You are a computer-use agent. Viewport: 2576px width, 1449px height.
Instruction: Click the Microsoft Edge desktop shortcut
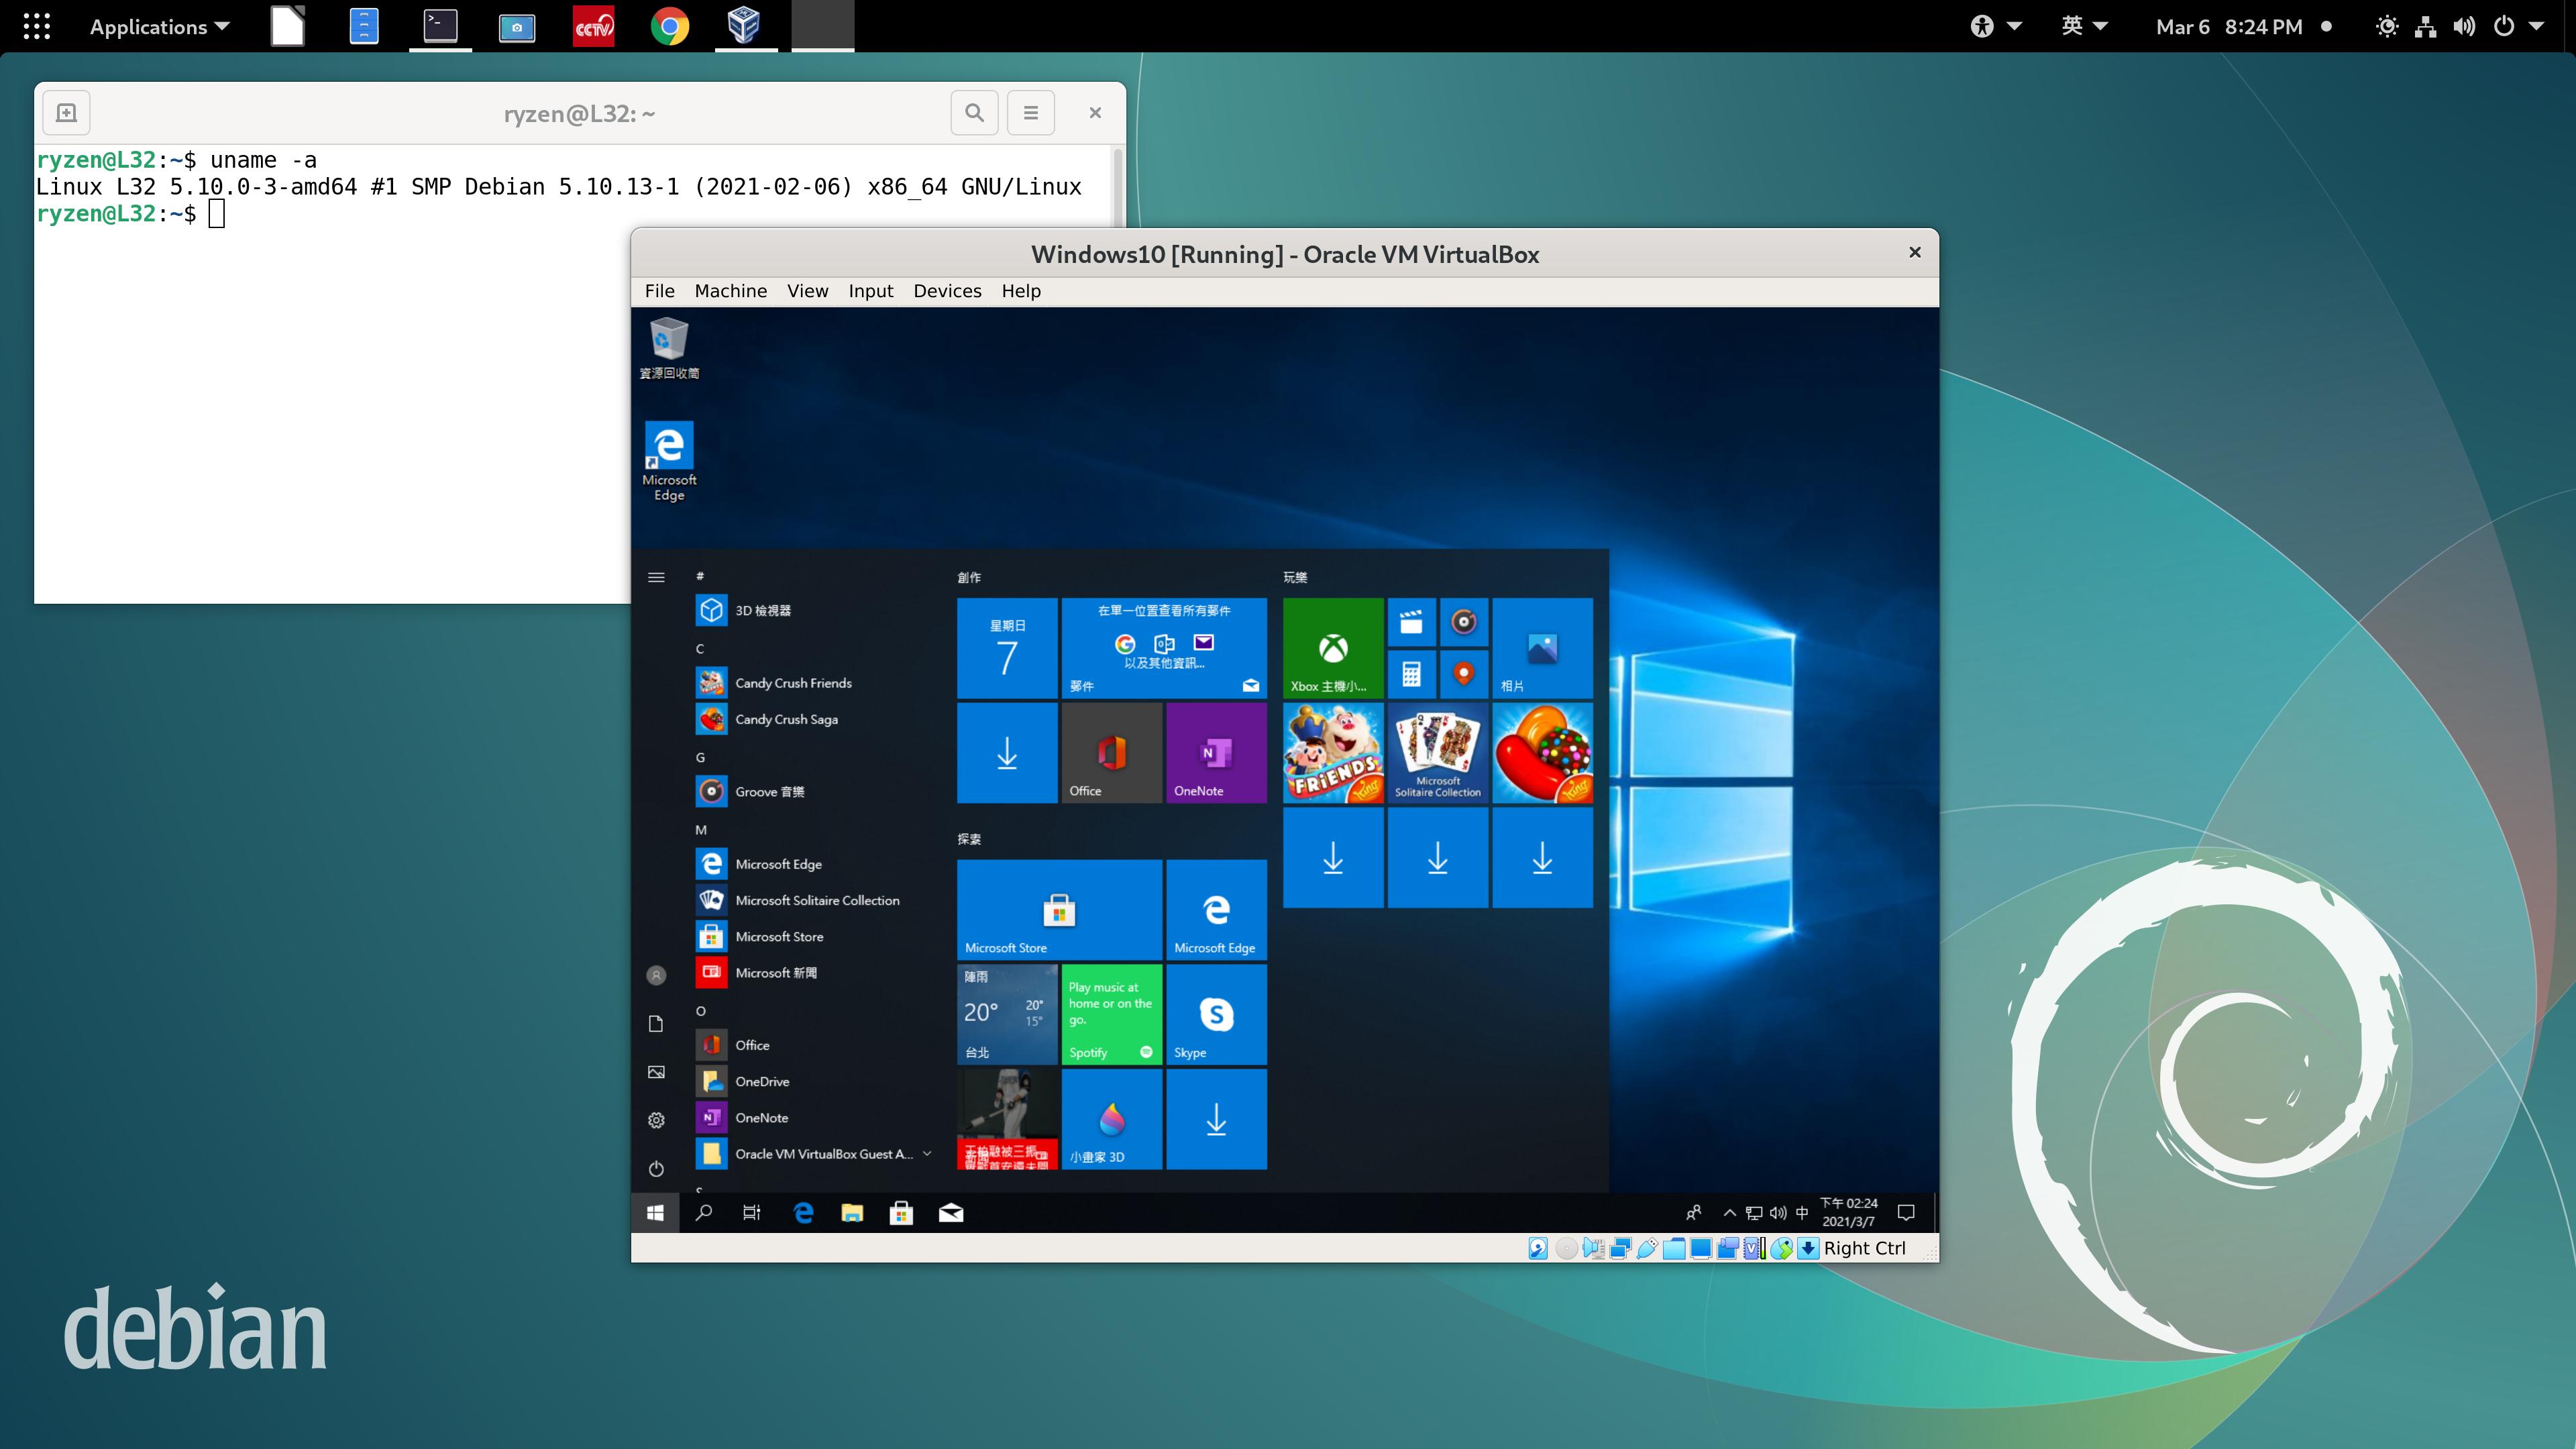pos(669,461)
